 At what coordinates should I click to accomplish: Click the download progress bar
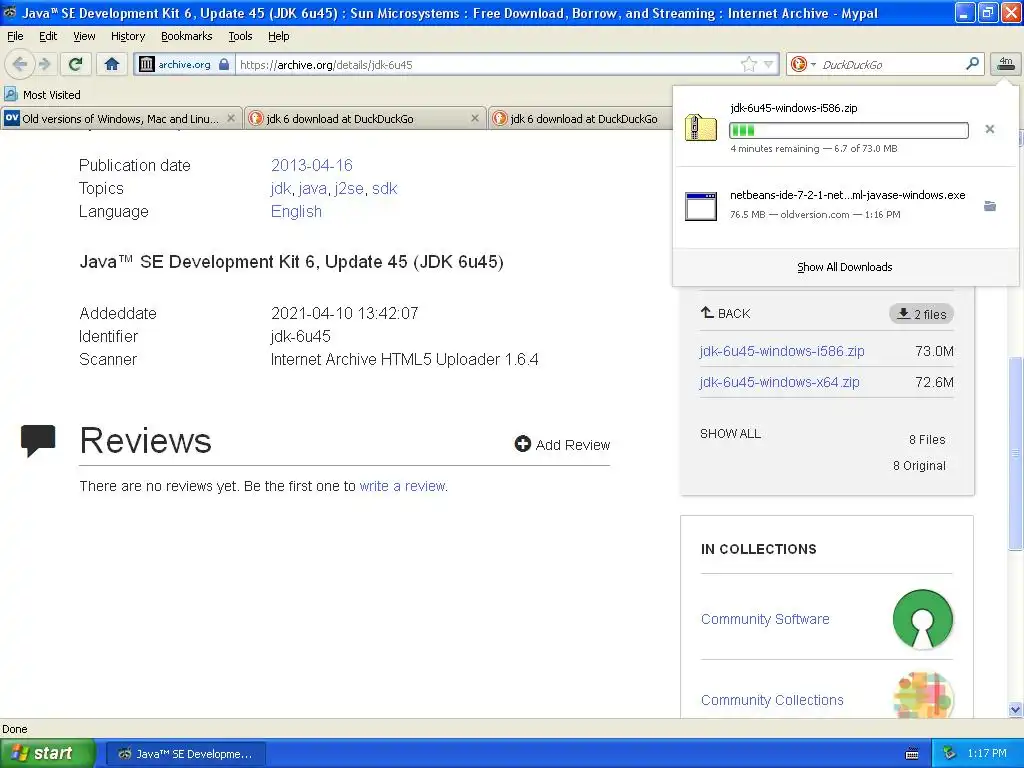pos(848,131)
